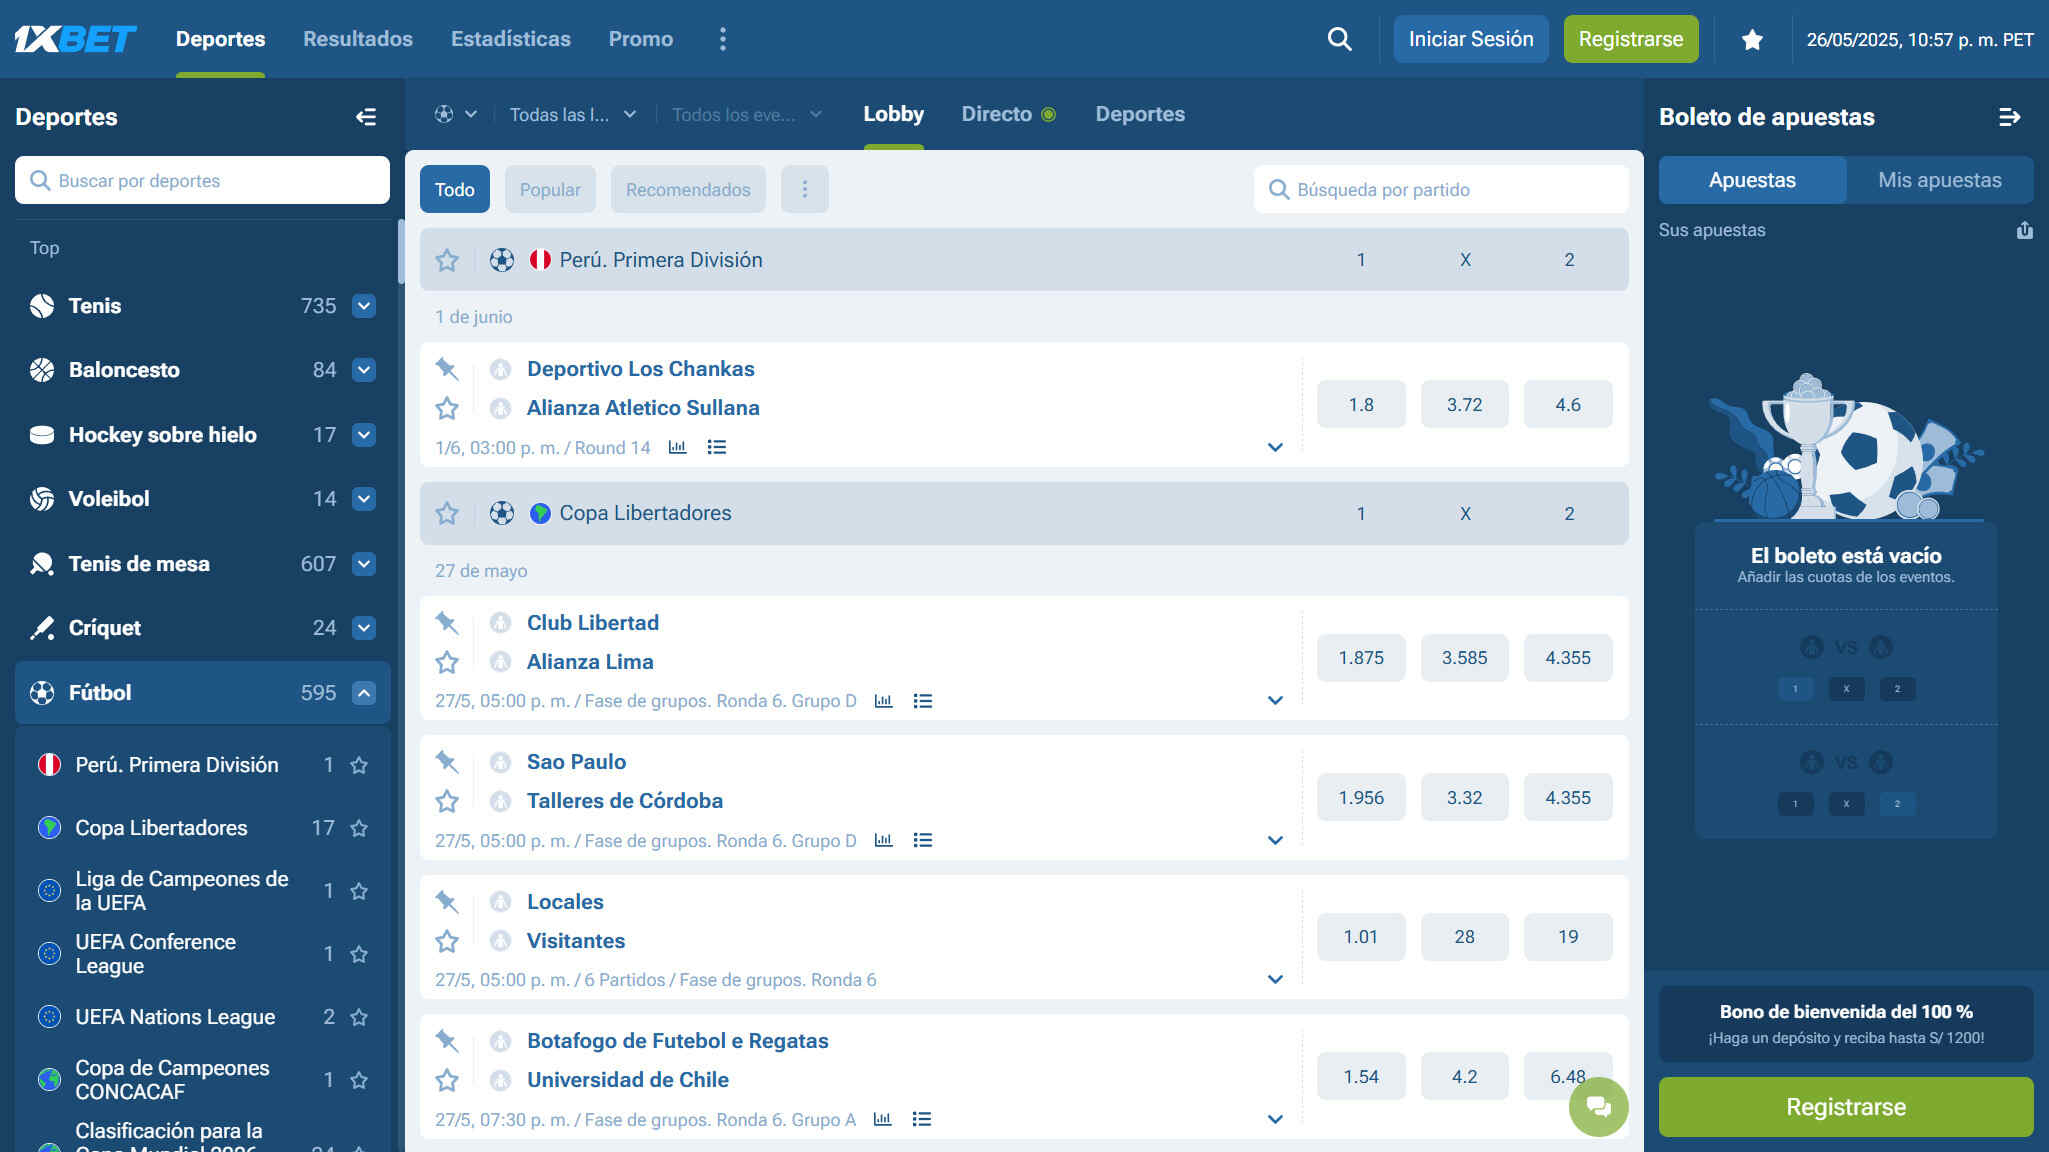Favorite the Alianza Lima match star

click(447, 662)
